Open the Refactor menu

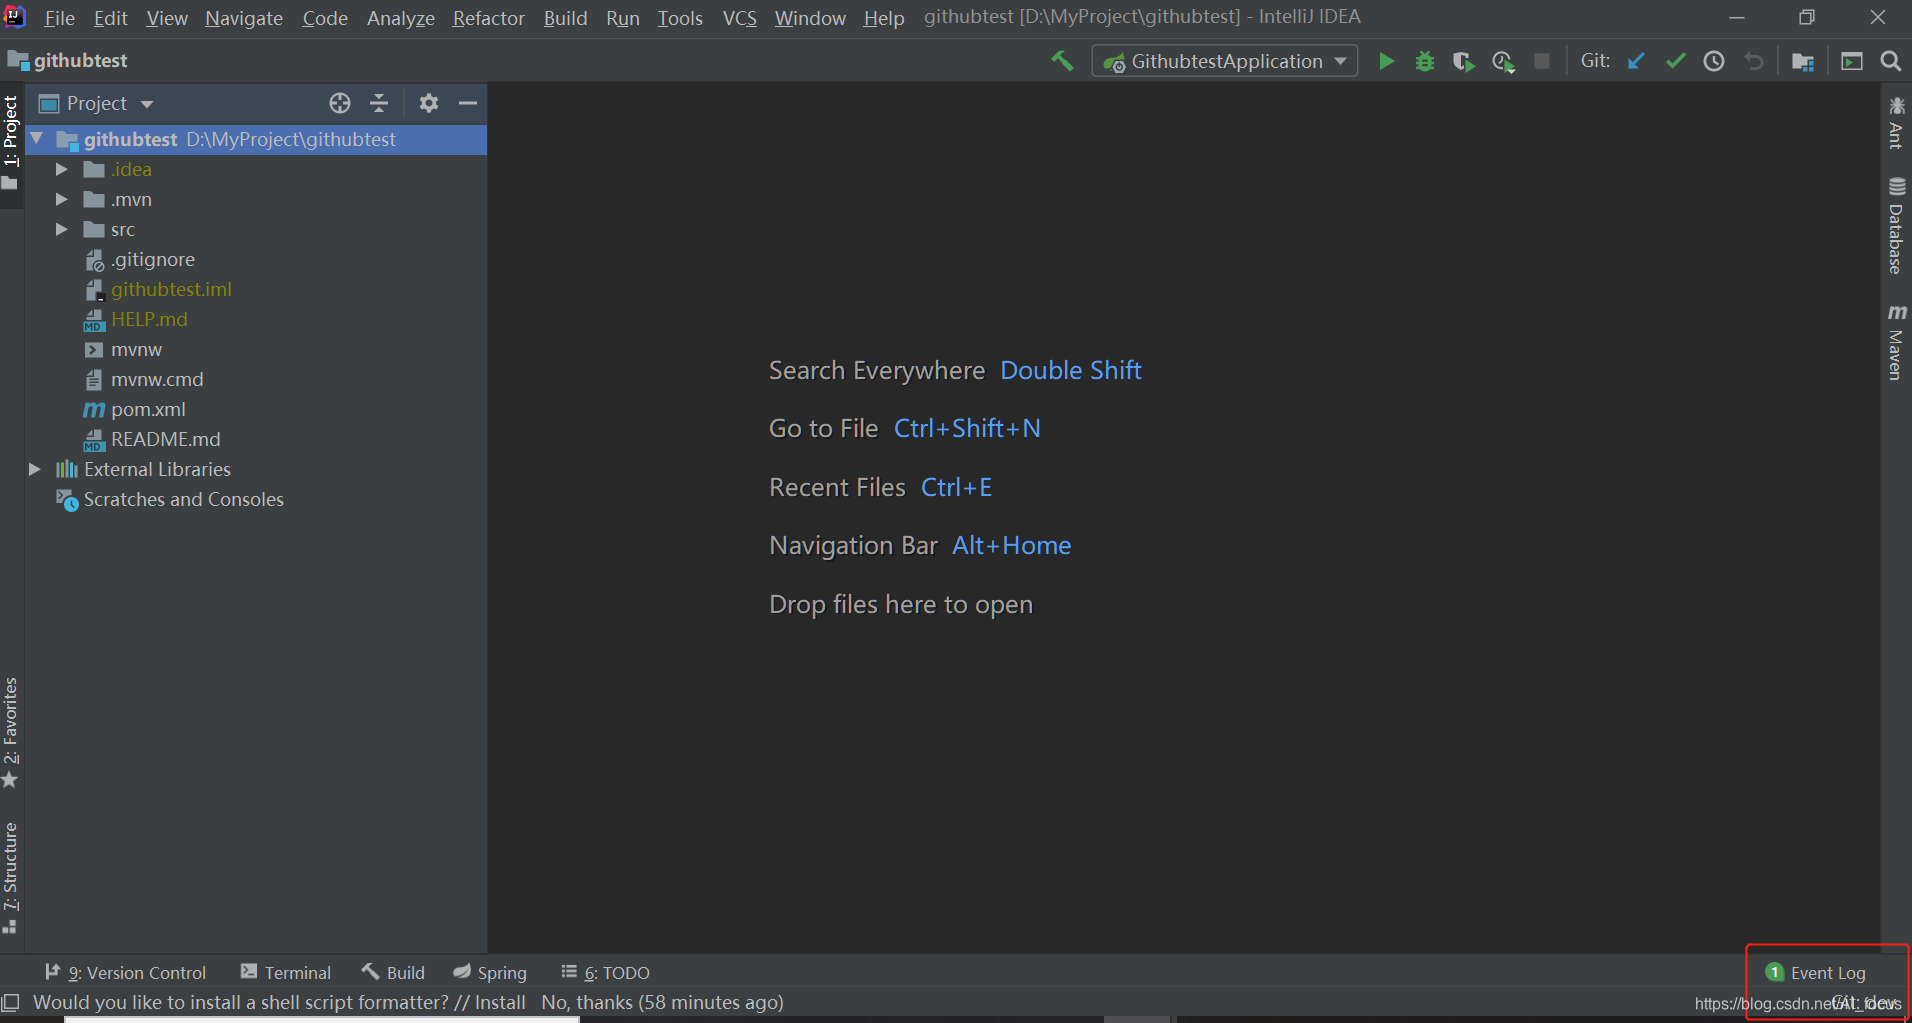point(488,18)
